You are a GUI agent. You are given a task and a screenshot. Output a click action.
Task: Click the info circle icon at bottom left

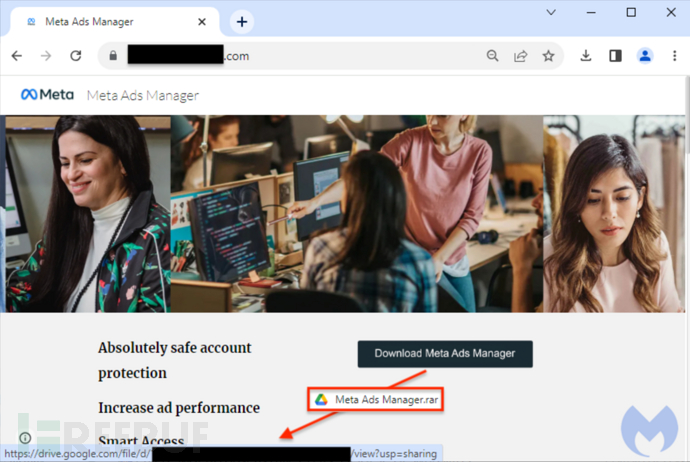coord(25,438)
